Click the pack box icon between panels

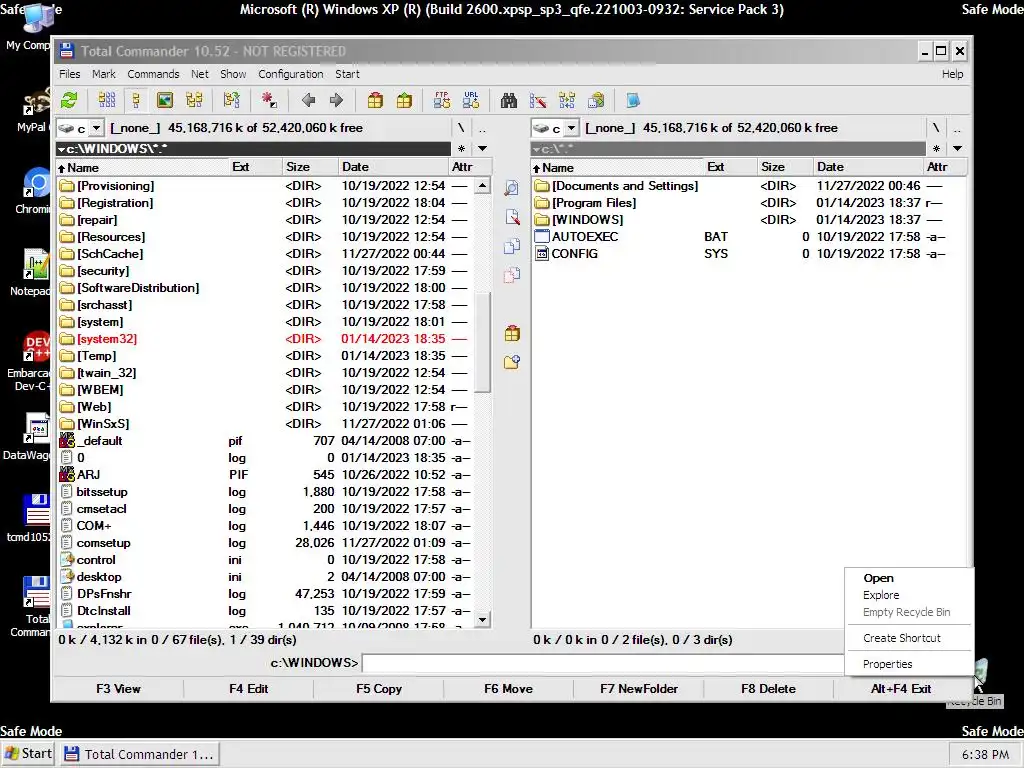[x=512, y=334]
